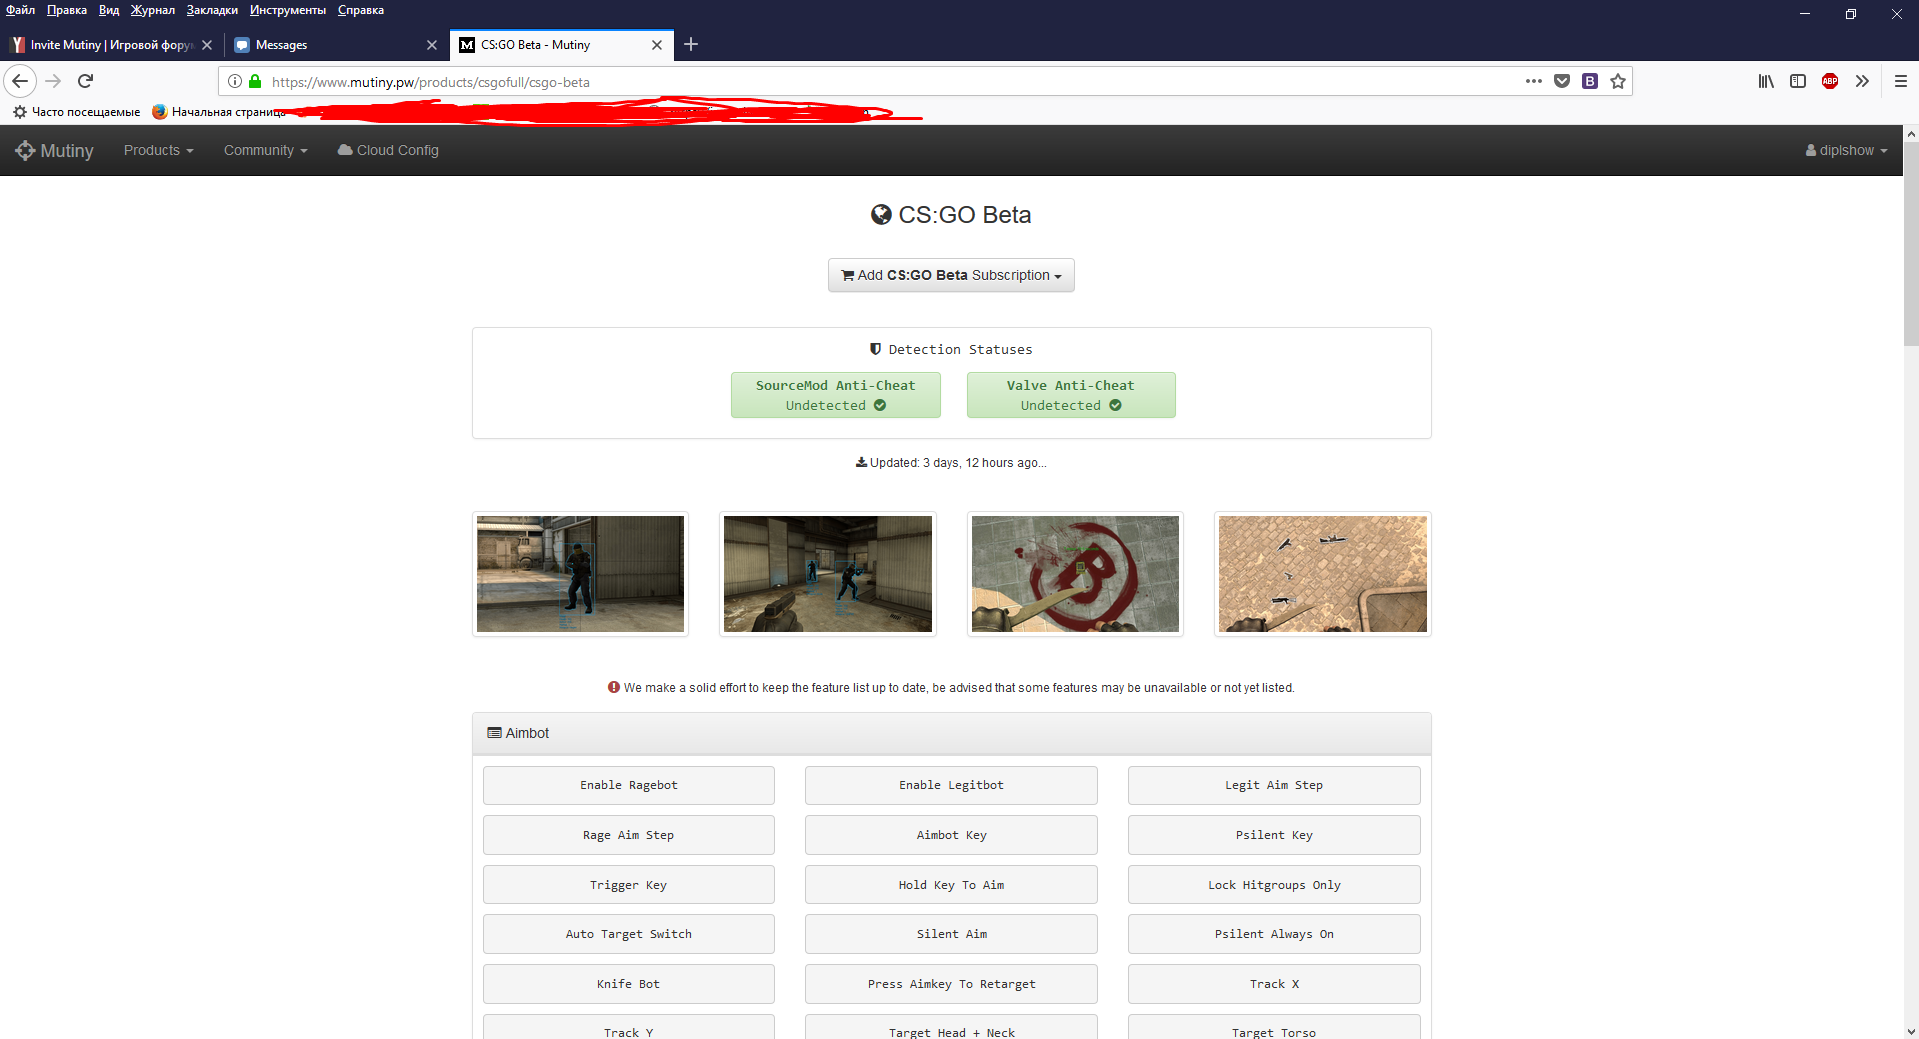This screenshot has width=1919, height=1039.
Task: Open a new browser tab
Action: (691, 44)
